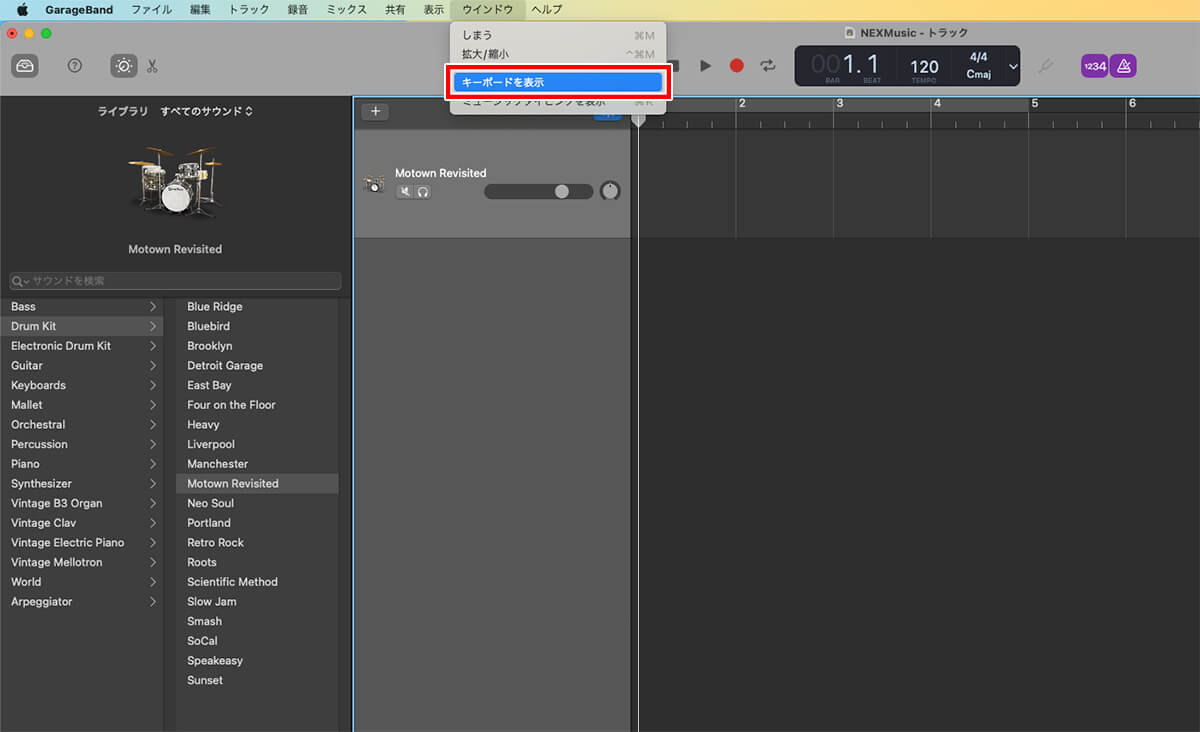This screenshot has height=732, width=1200.
Task: Select the Vintage B3 Organ category
Action: [82, 503]
